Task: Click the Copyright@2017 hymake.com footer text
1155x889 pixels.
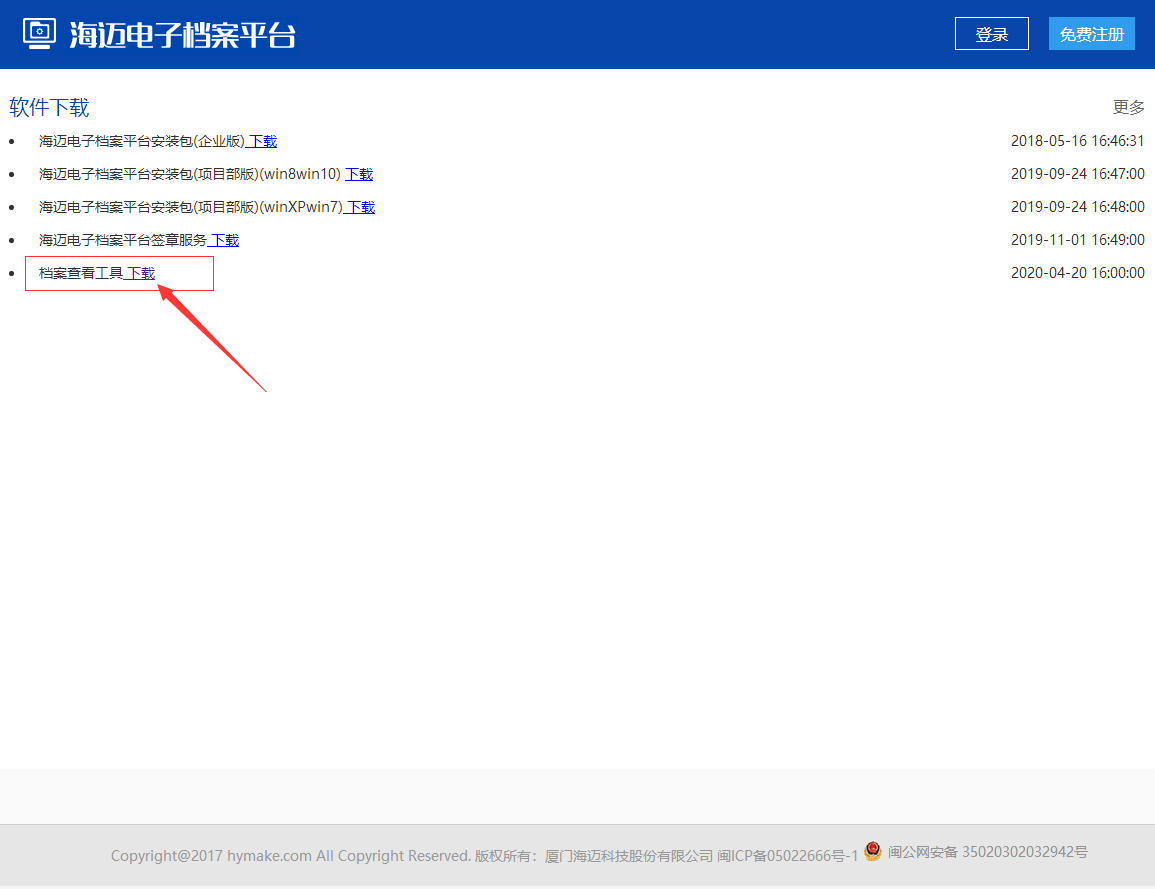Action: click(211, 856)
